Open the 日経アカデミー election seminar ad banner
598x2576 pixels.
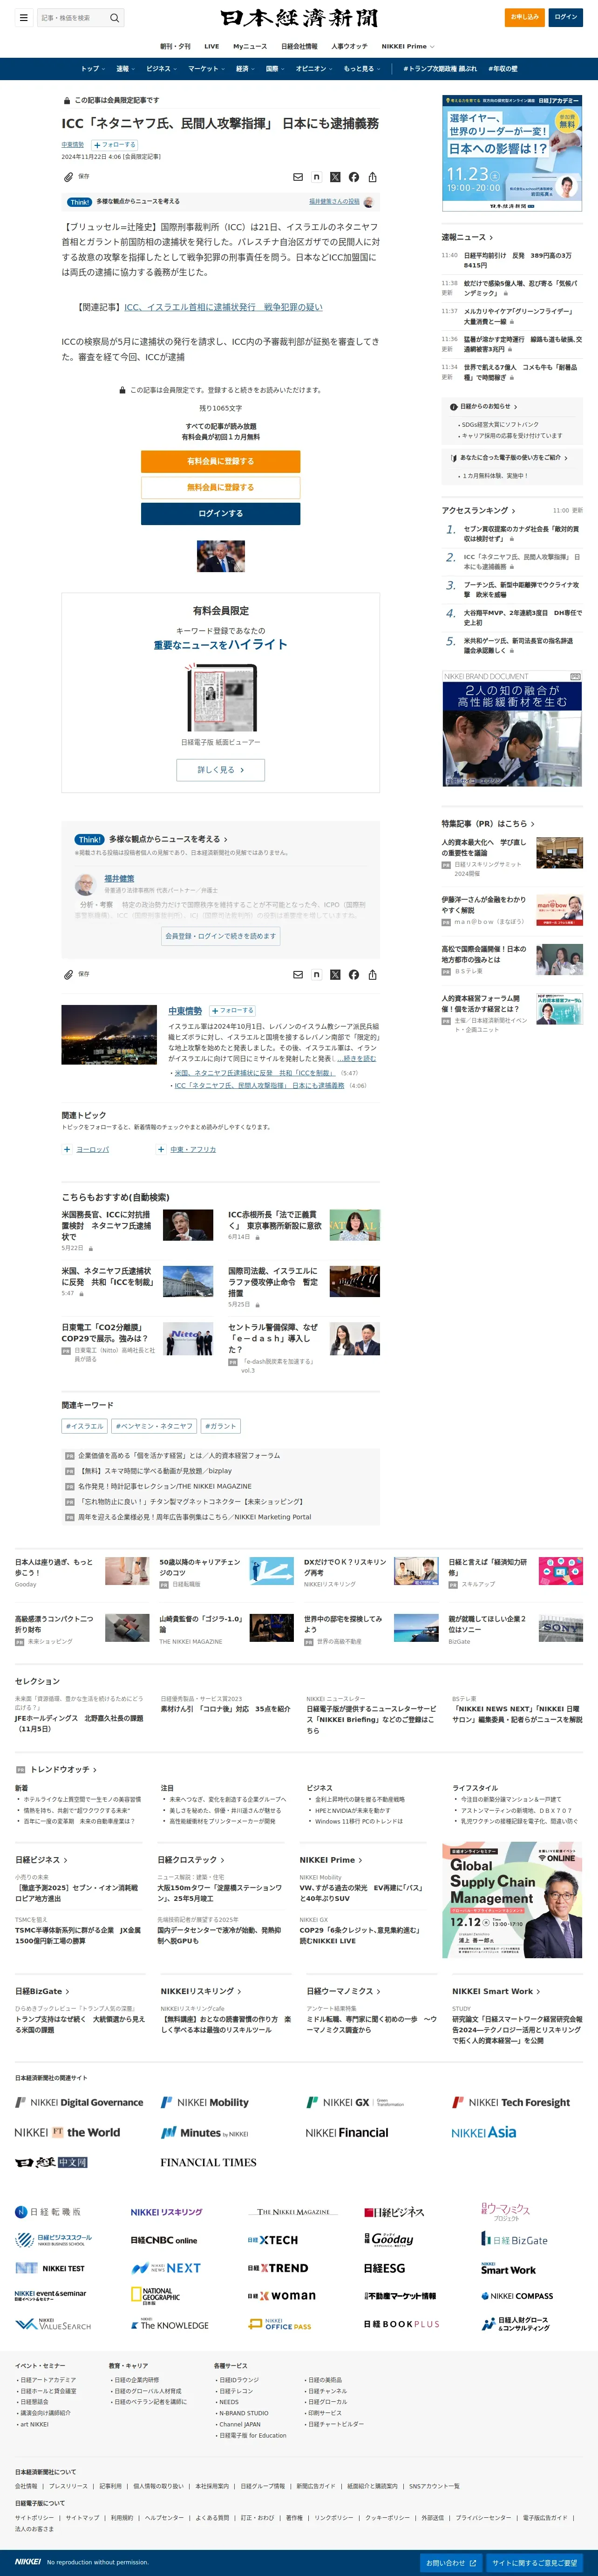[x=512, y=153]
